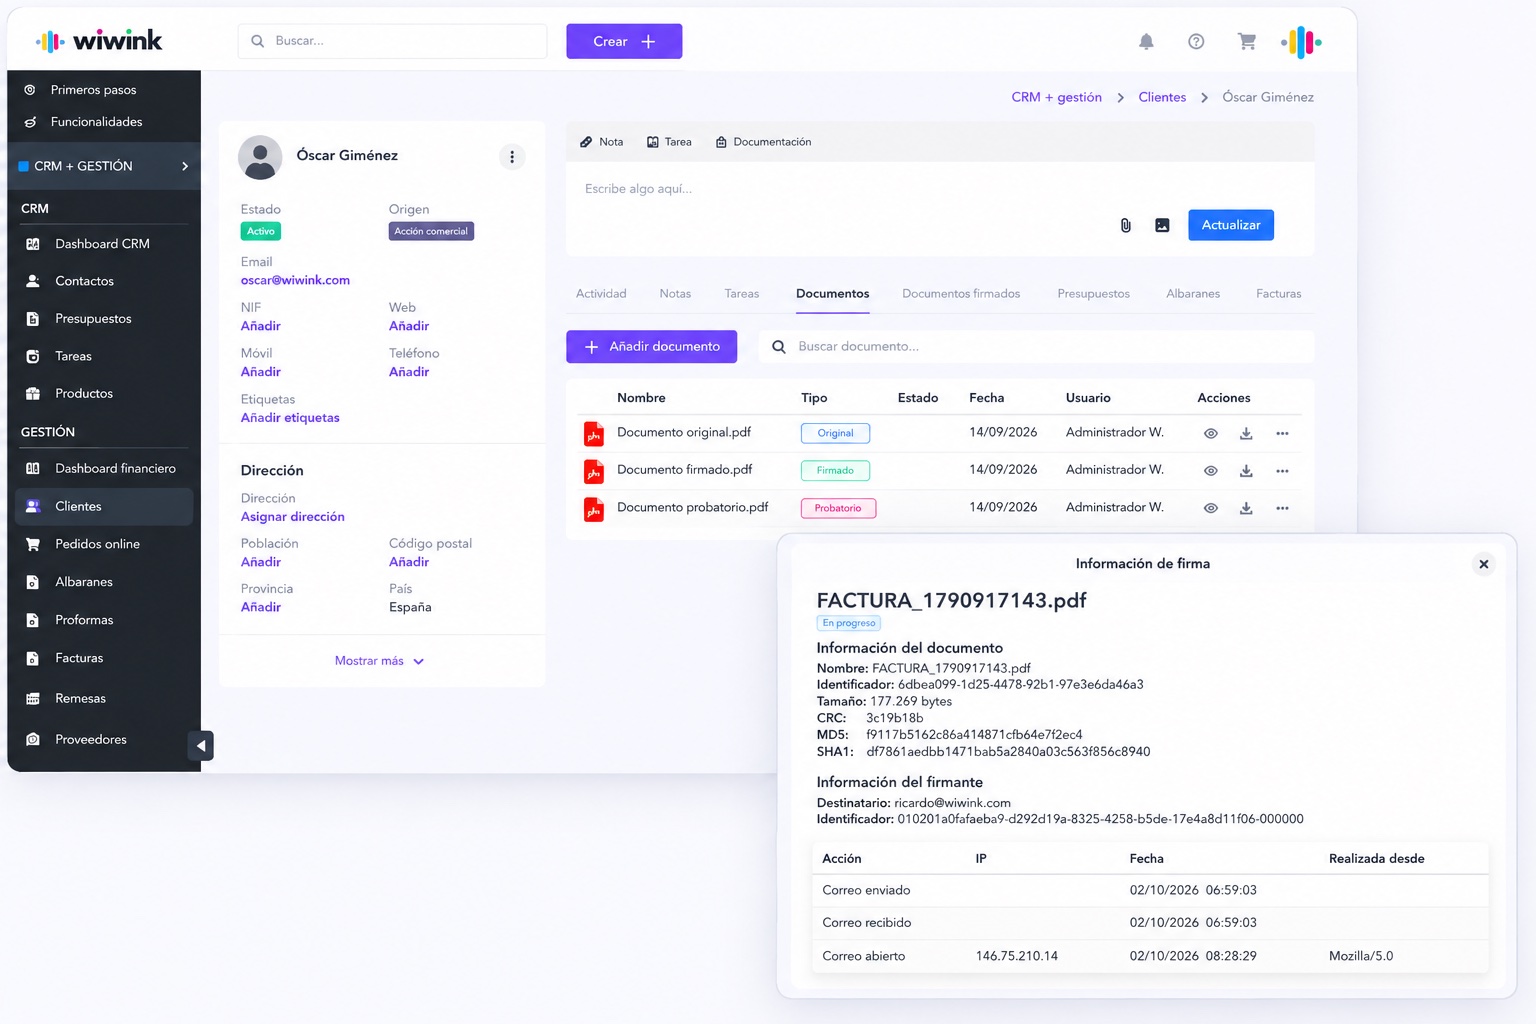
Task: Click the wiwink logo in the header
Action: pyautogui.click(x=99, y=41)
